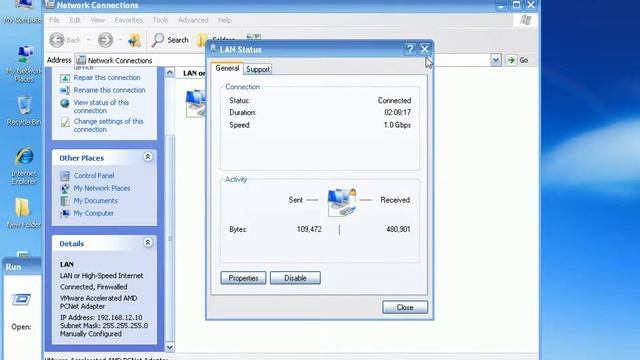
Task: Switch to the Support tab
Action: [258, 69]
